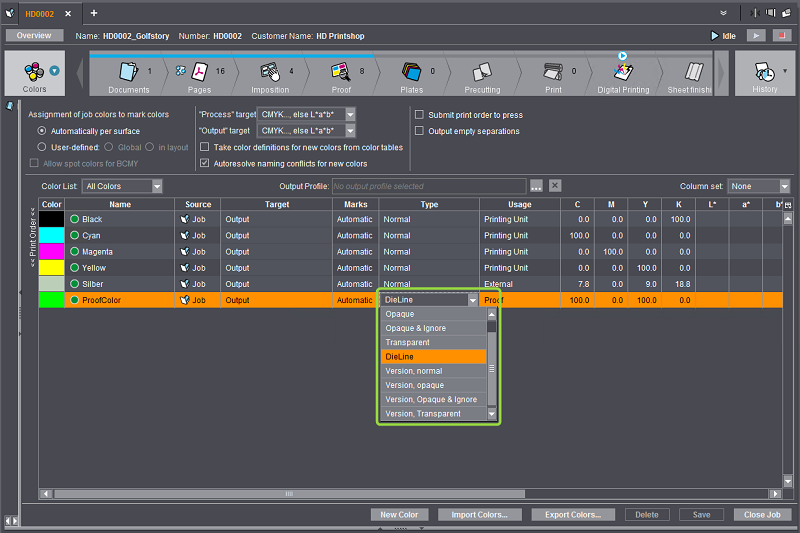Click the New Color button
800x533 pixels.
pyautogui.click(x=399, y=515)
